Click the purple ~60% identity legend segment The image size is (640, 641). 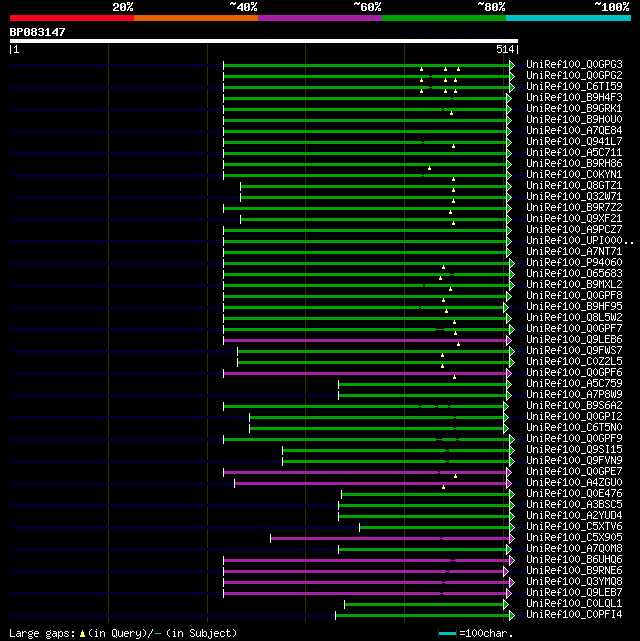coord(320,18)
